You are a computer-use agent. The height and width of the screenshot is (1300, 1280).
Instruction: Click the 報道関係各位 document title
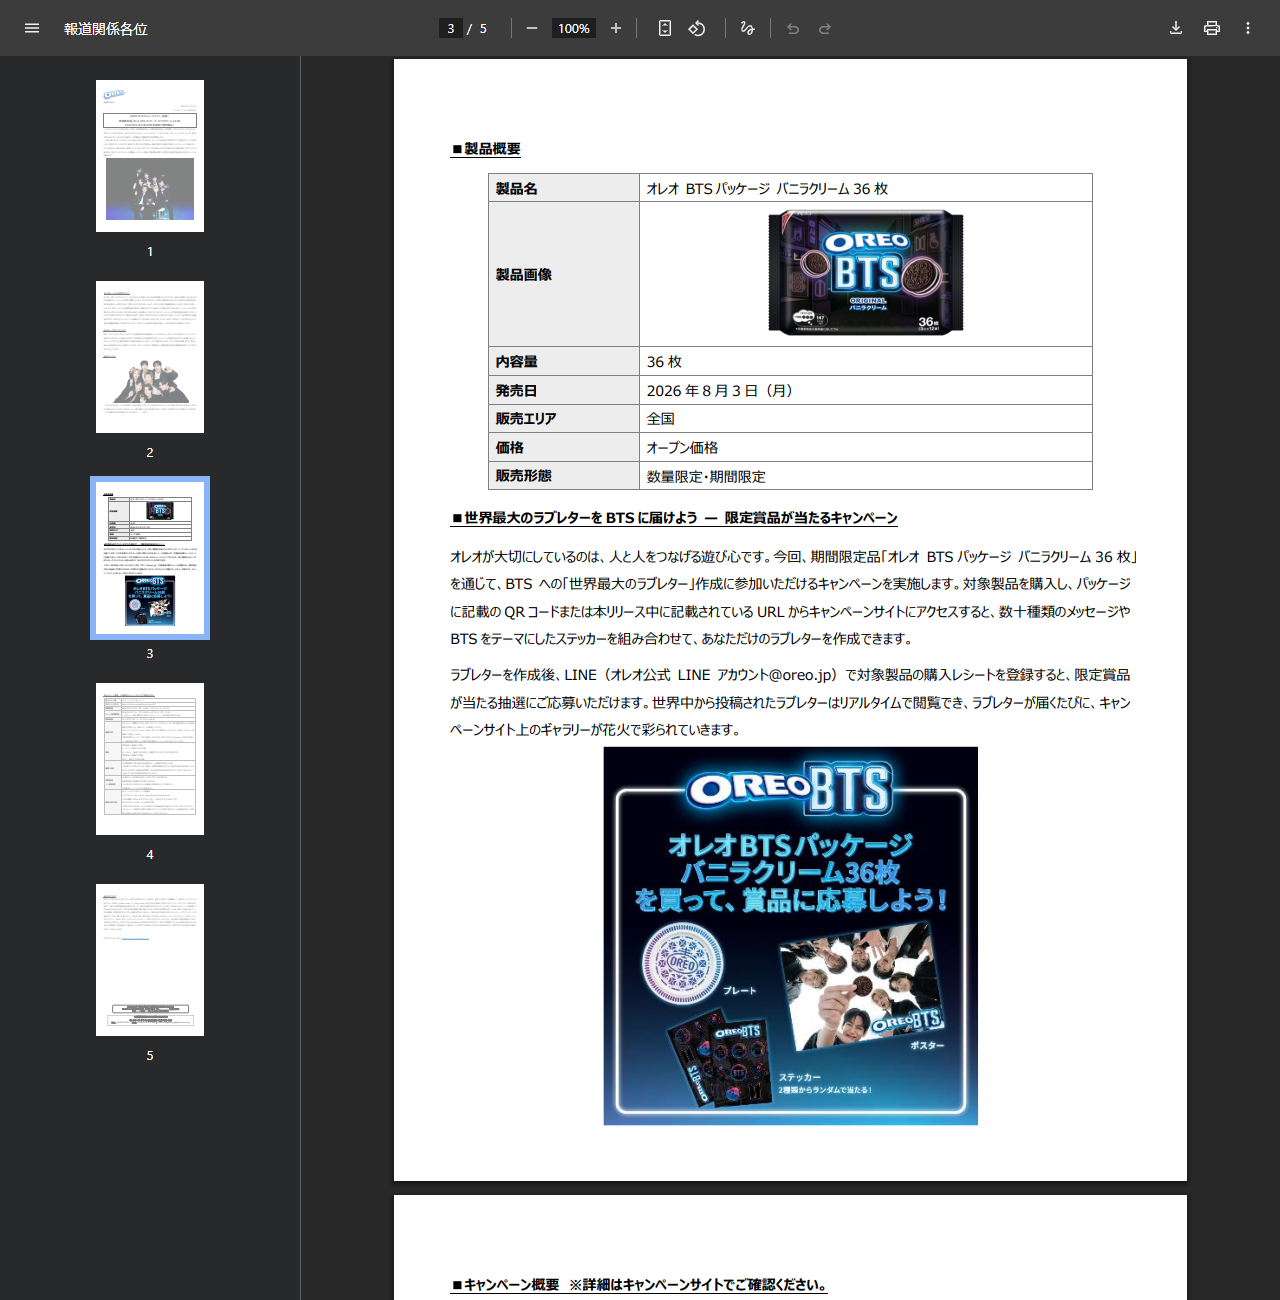click(106, 29)
